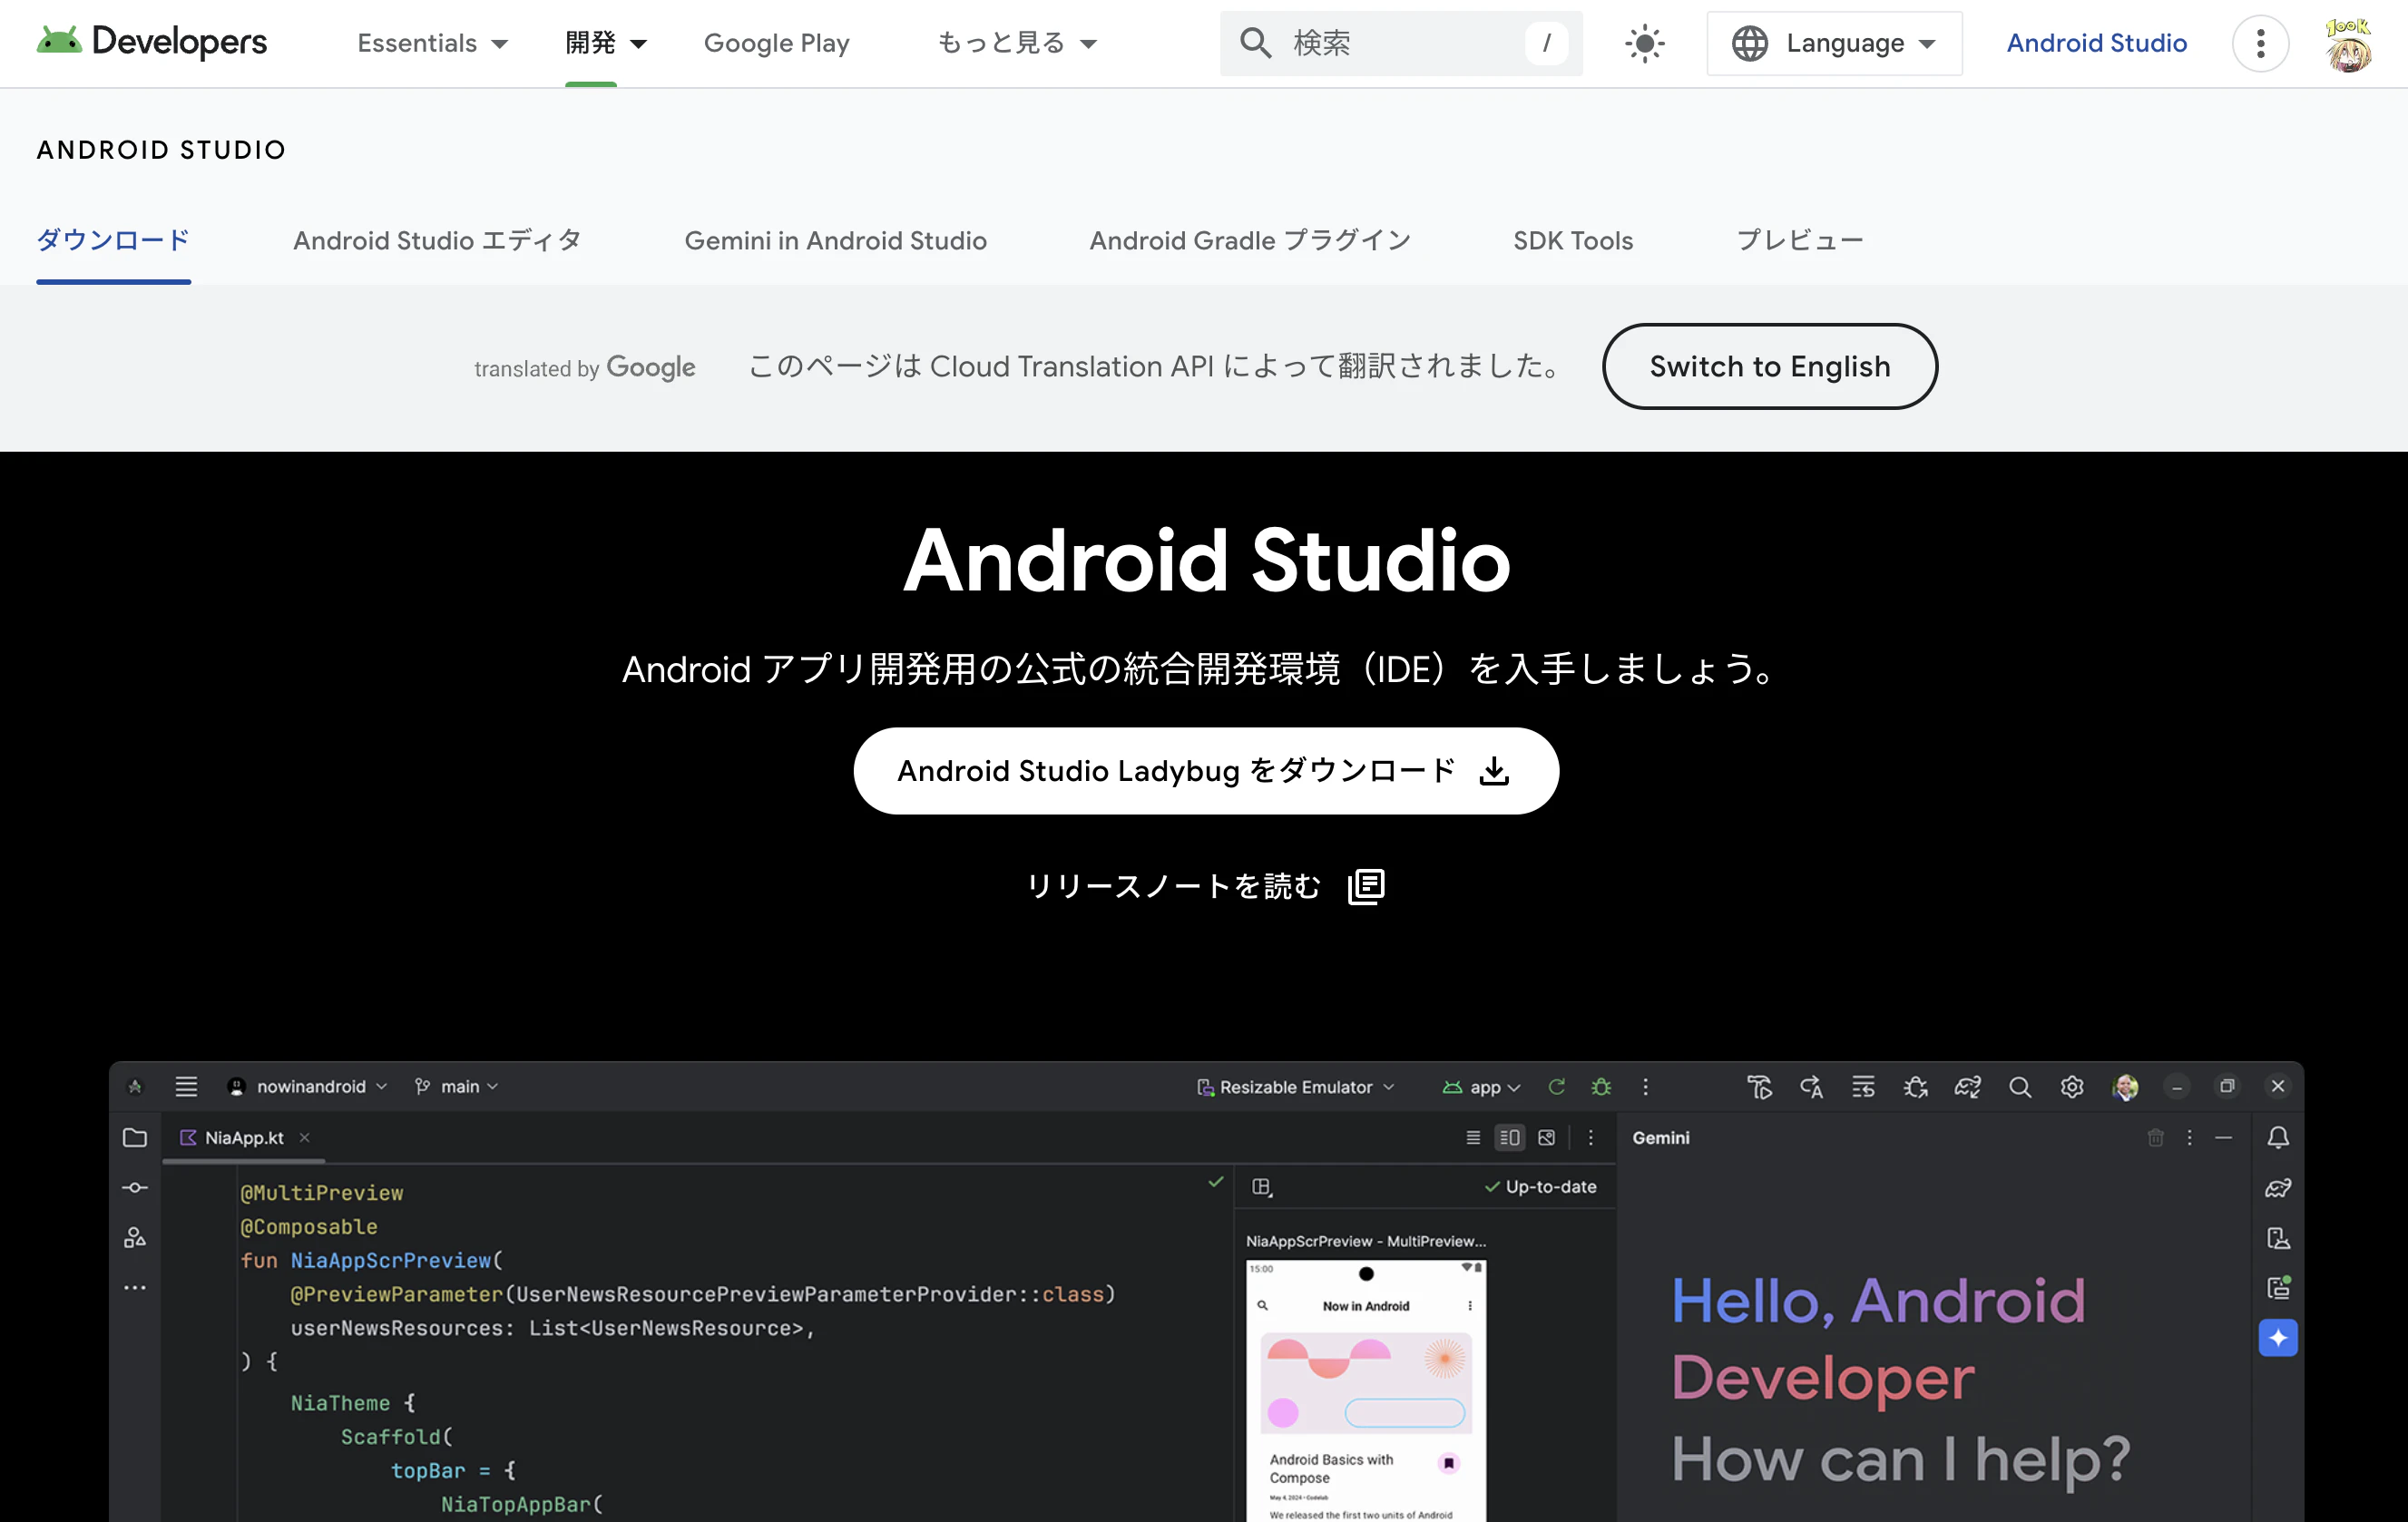
Task: Click the Apply Changes and Restart Activity icon
Action: coord(1811,1087)
